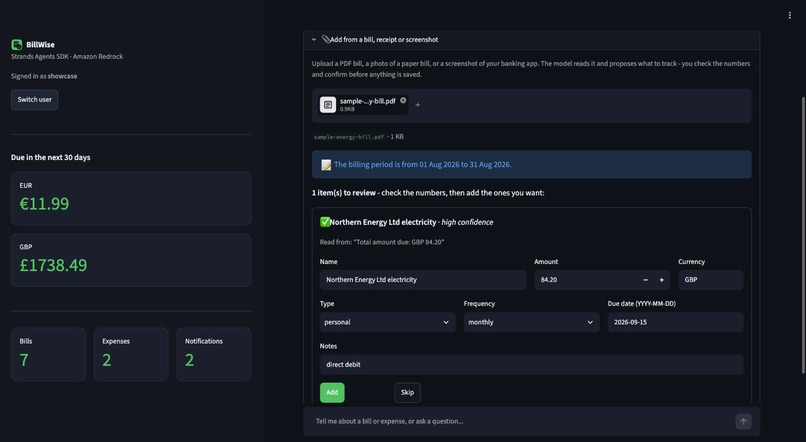Click the Switch user button
Image resolution: width=806 pixels, height=442 pixels.
click(34, 100)
